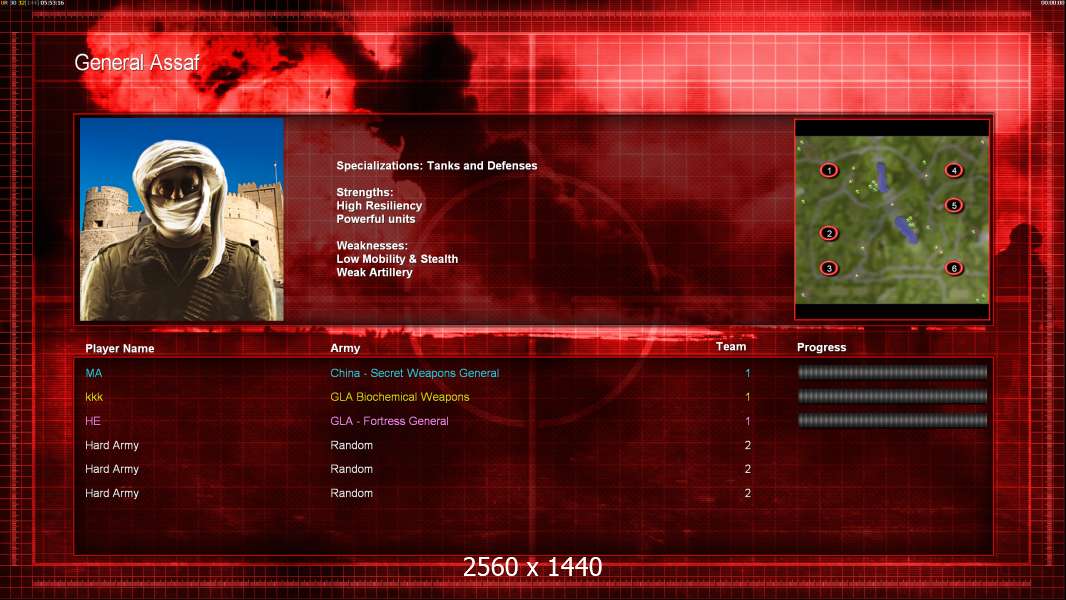1066x600 pixels.
Task: Click 'Low Mobility & Stealth' weakness text
Action: [397, 259]
